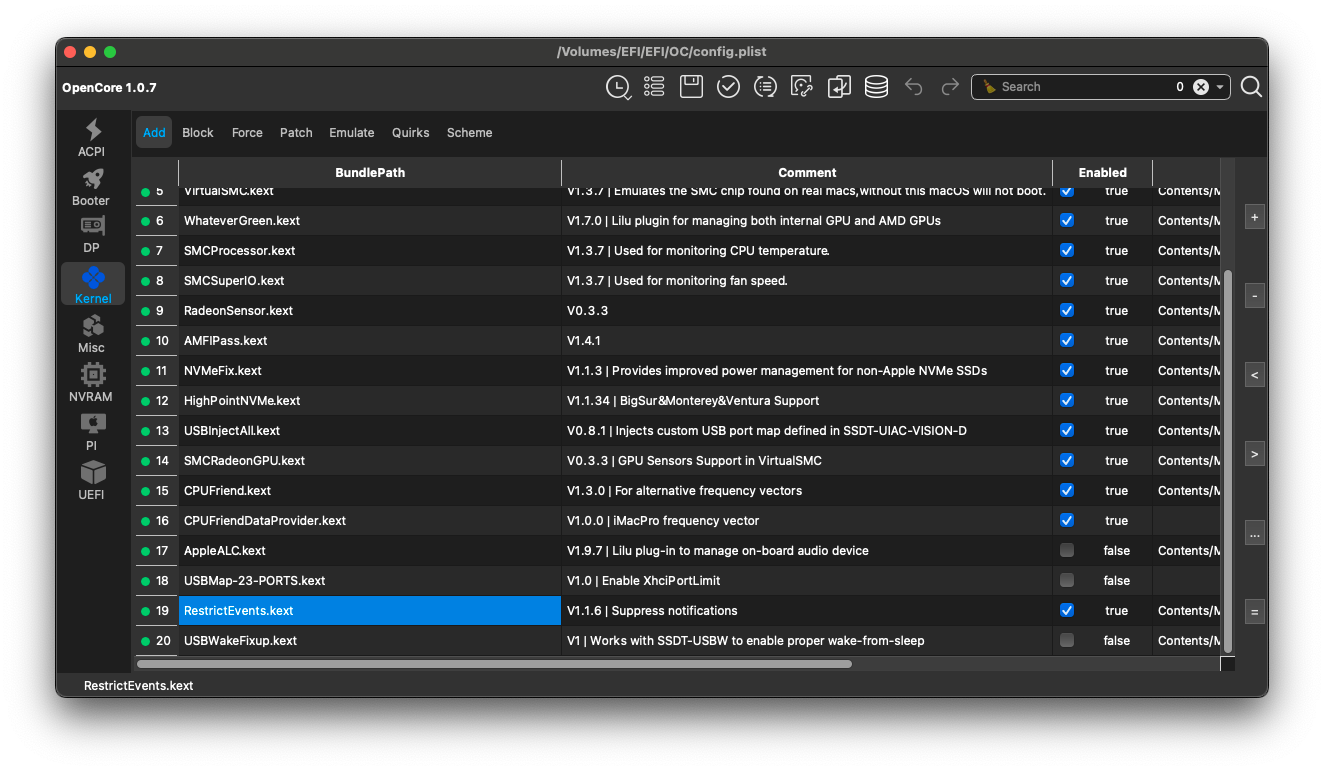Click the '+' add row button
1324x771 pixels.
click(x=1255, y=217)
